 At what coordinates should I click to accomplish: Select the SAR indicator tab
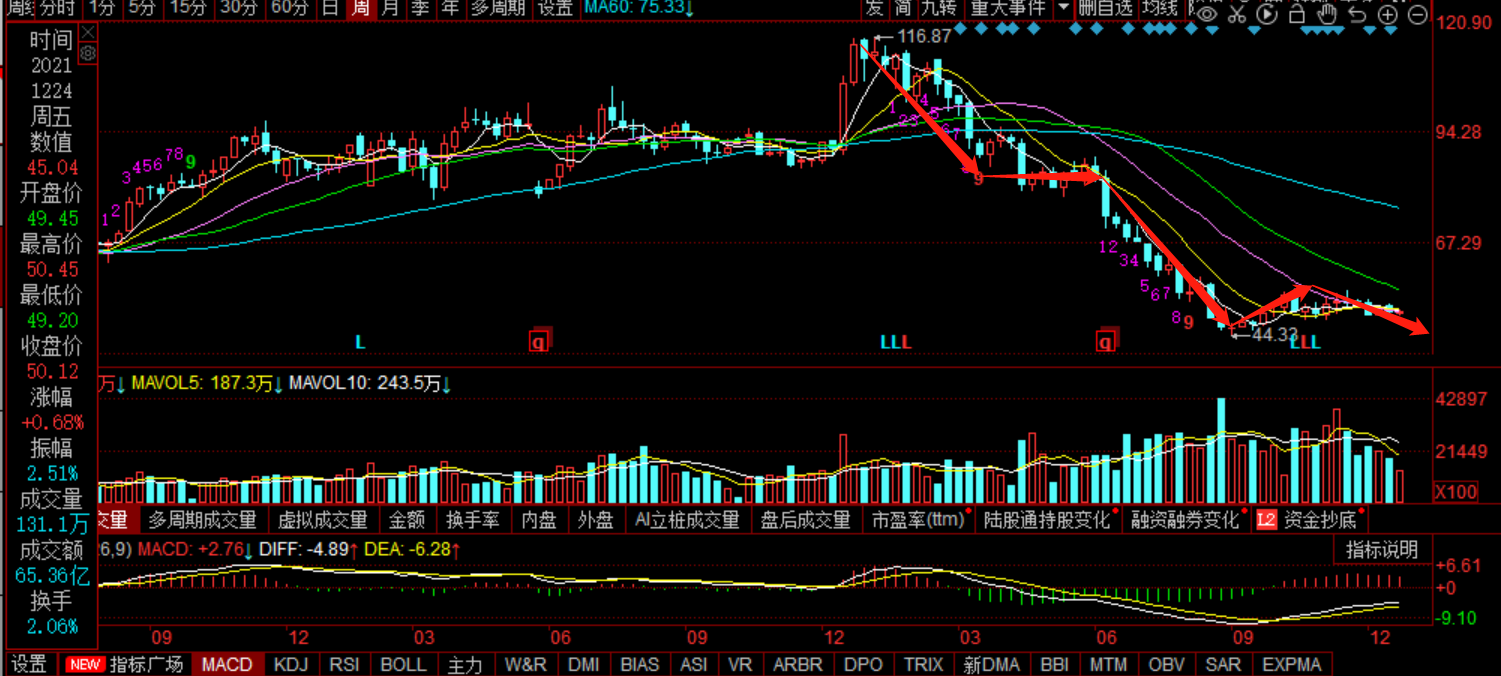click(x=1224, y=665)
